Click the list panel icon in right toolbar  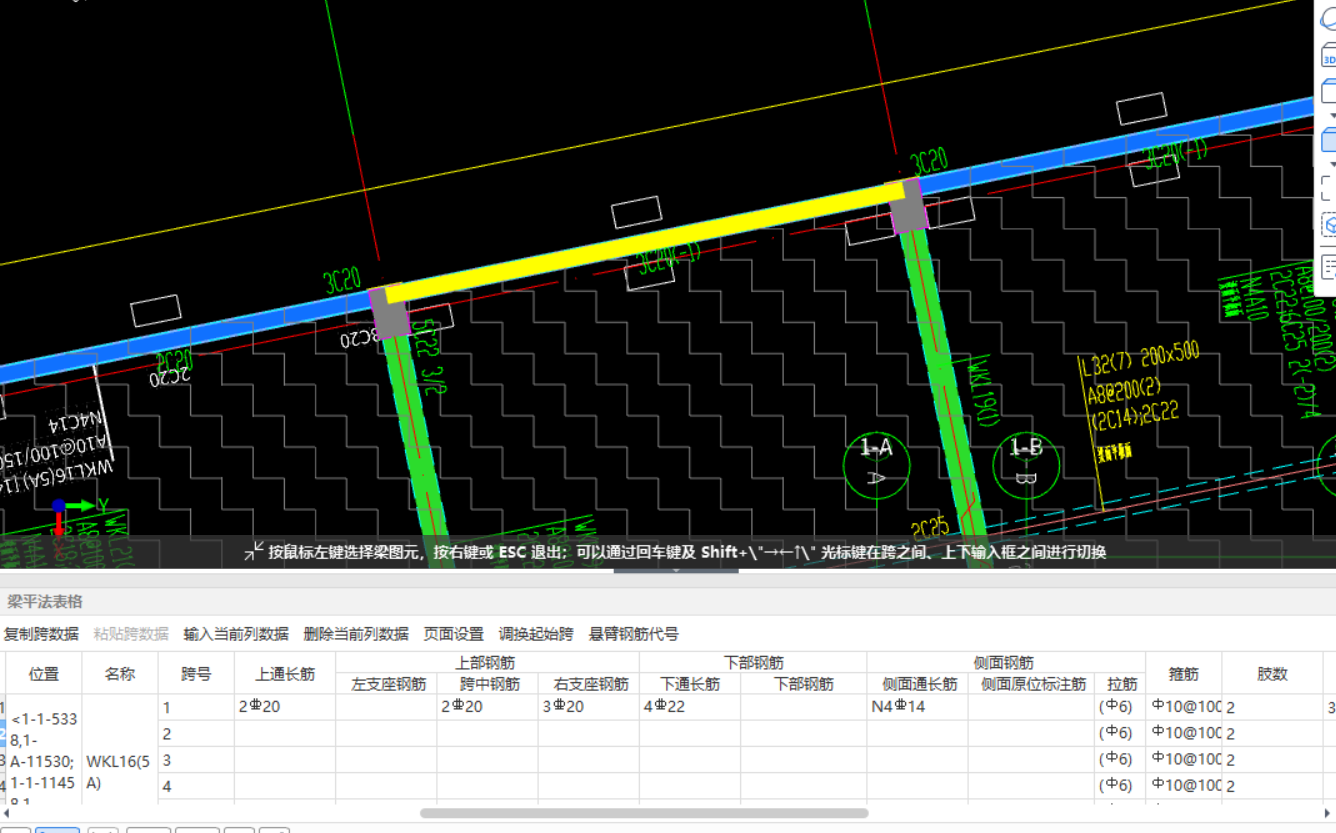pyautogui.click(x=1328, y=267)
